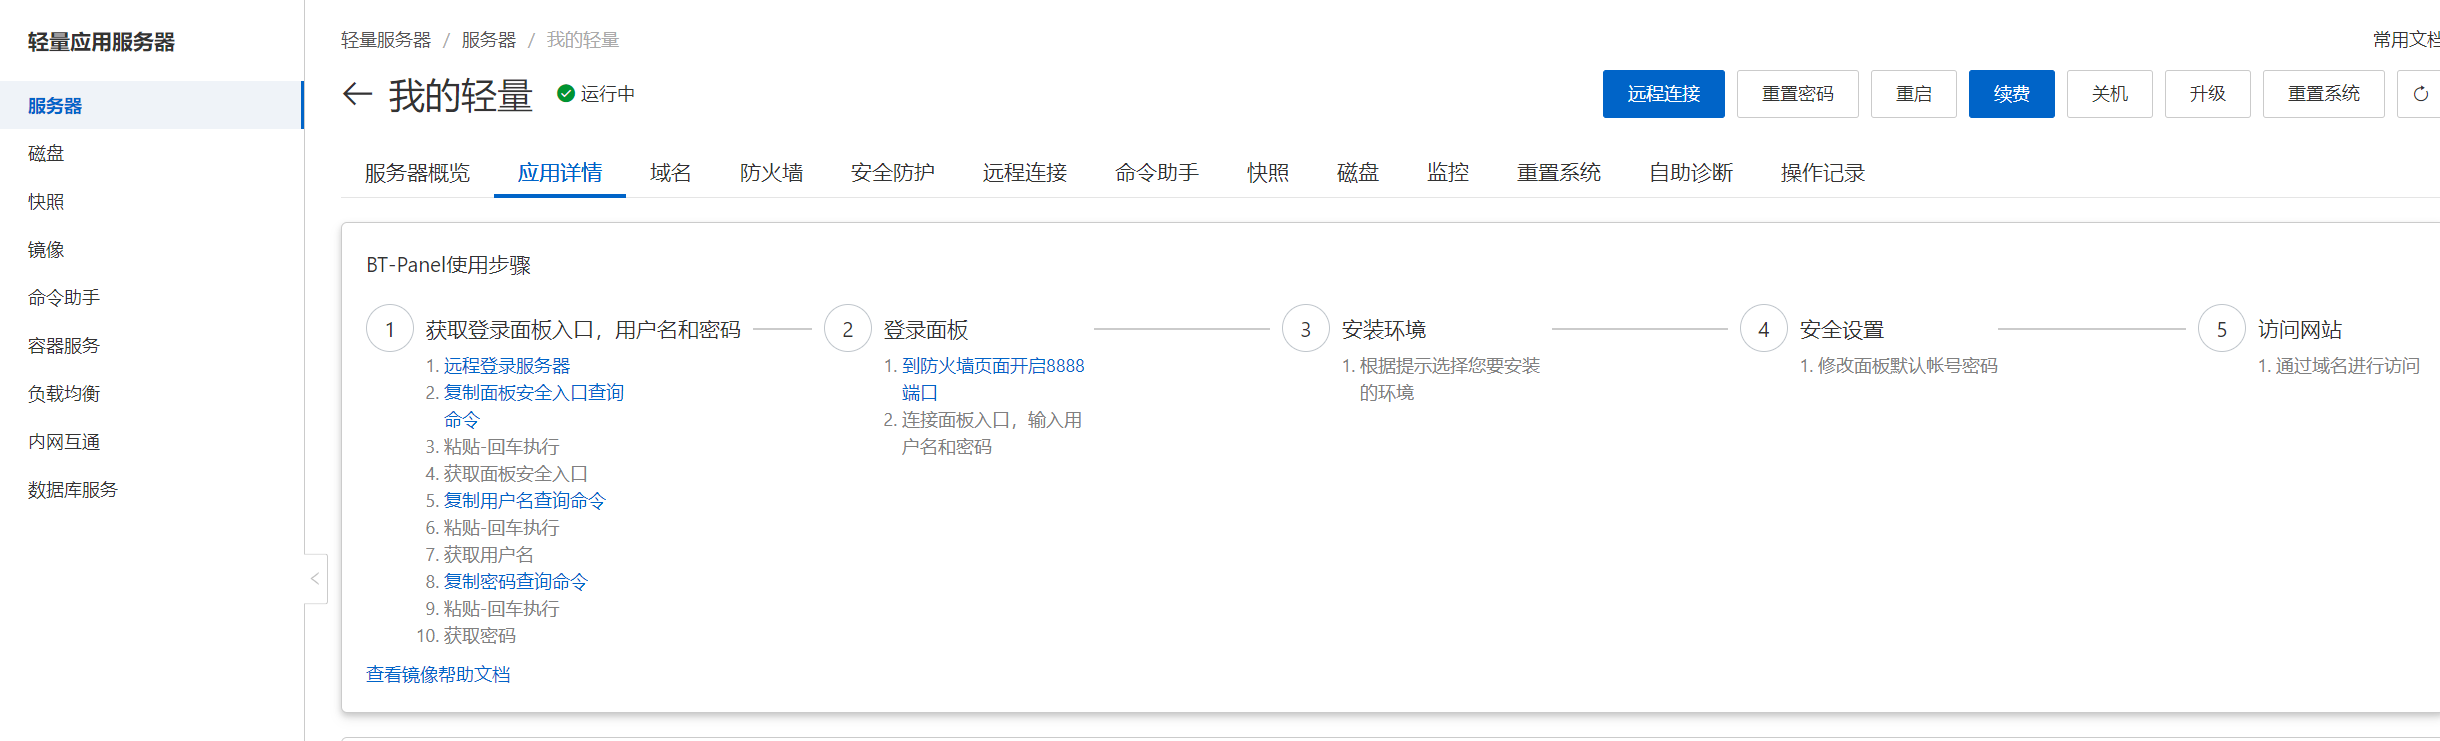Switch to the 服务器概览 tab

tap(417, 173)
